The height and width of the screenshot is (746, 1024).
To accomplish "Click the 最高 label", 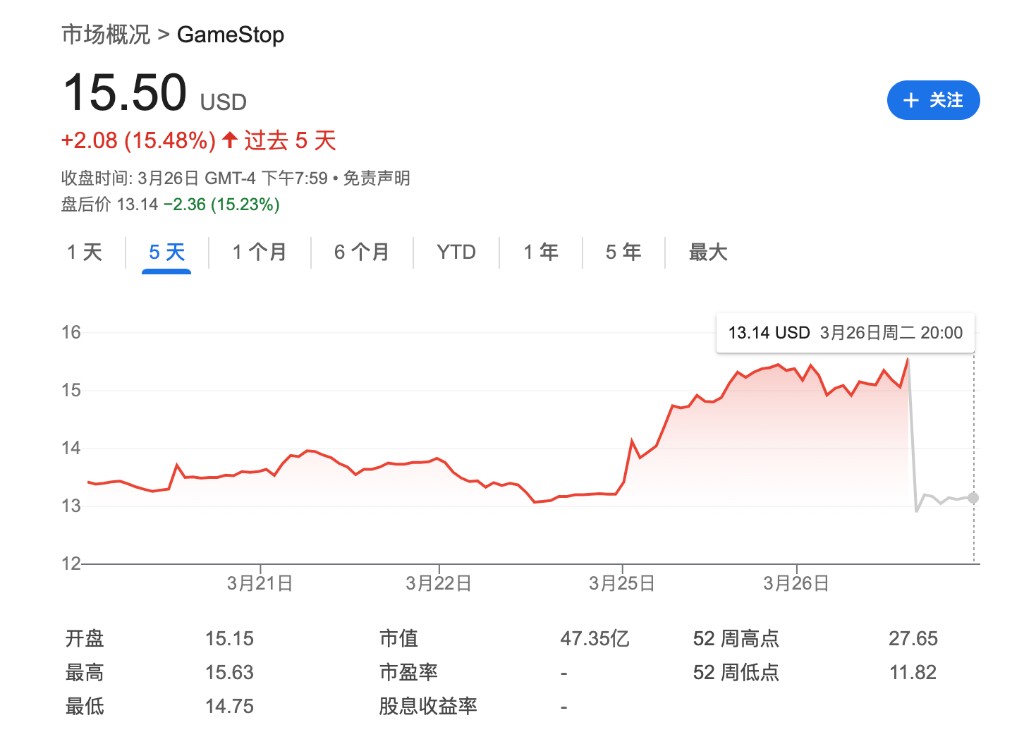I will pos(84,672).
